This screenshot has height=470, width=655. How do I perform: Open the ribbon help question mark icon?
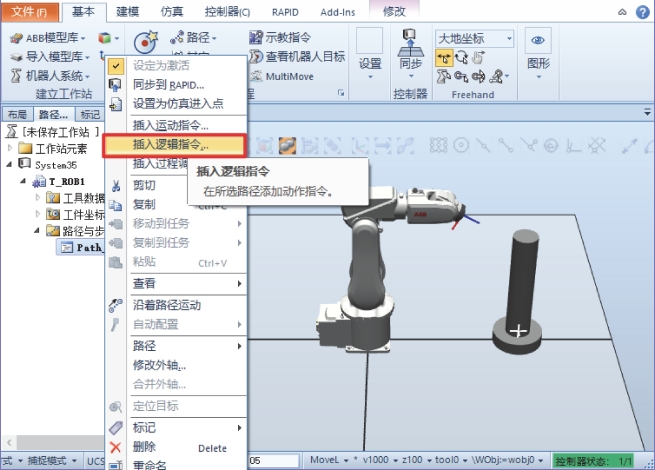(x=642, y=12)
